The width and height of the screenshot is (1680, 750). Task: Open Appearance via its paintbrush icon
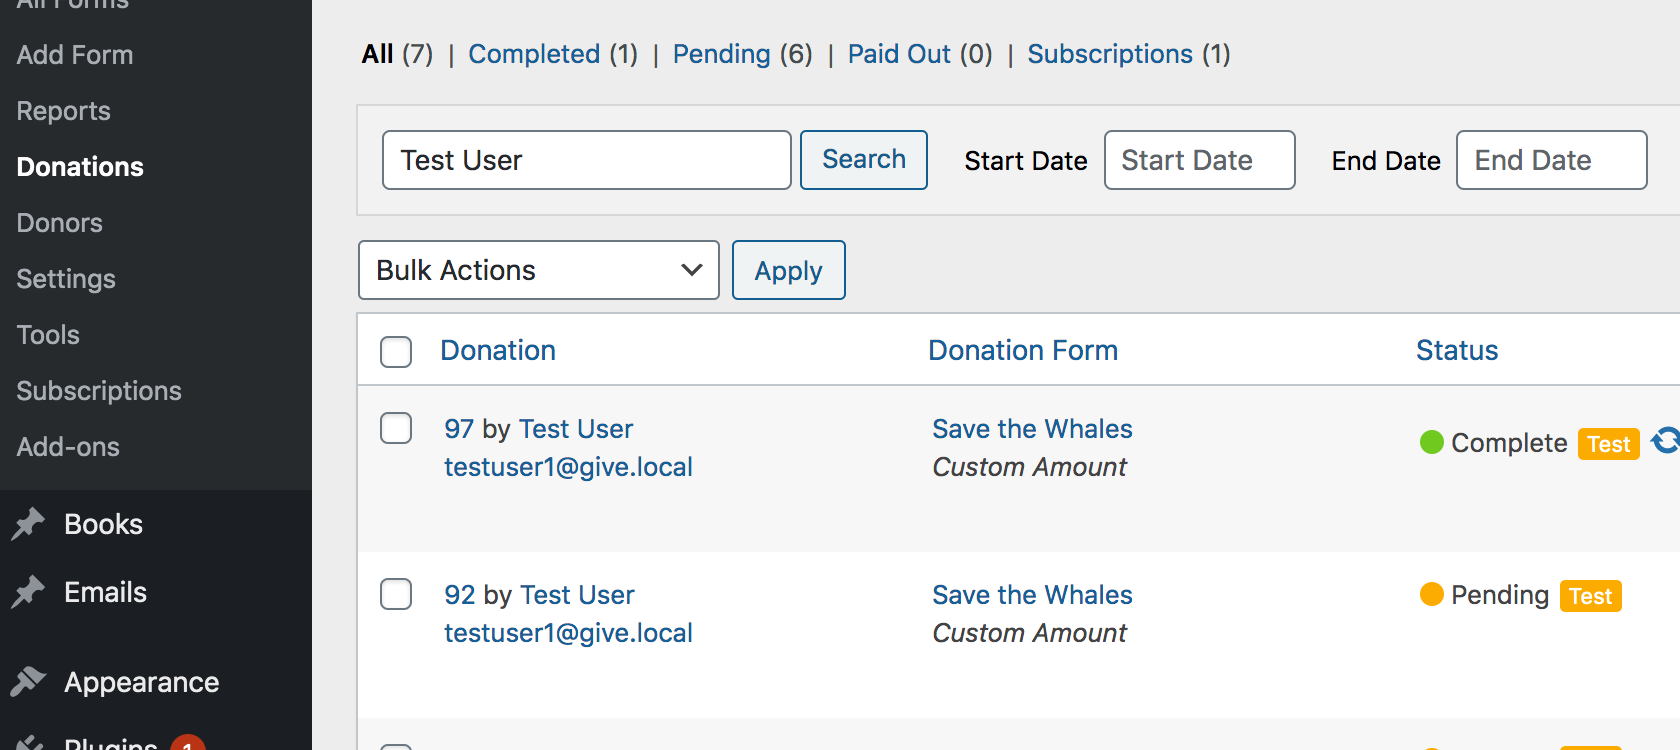(29, 681)
